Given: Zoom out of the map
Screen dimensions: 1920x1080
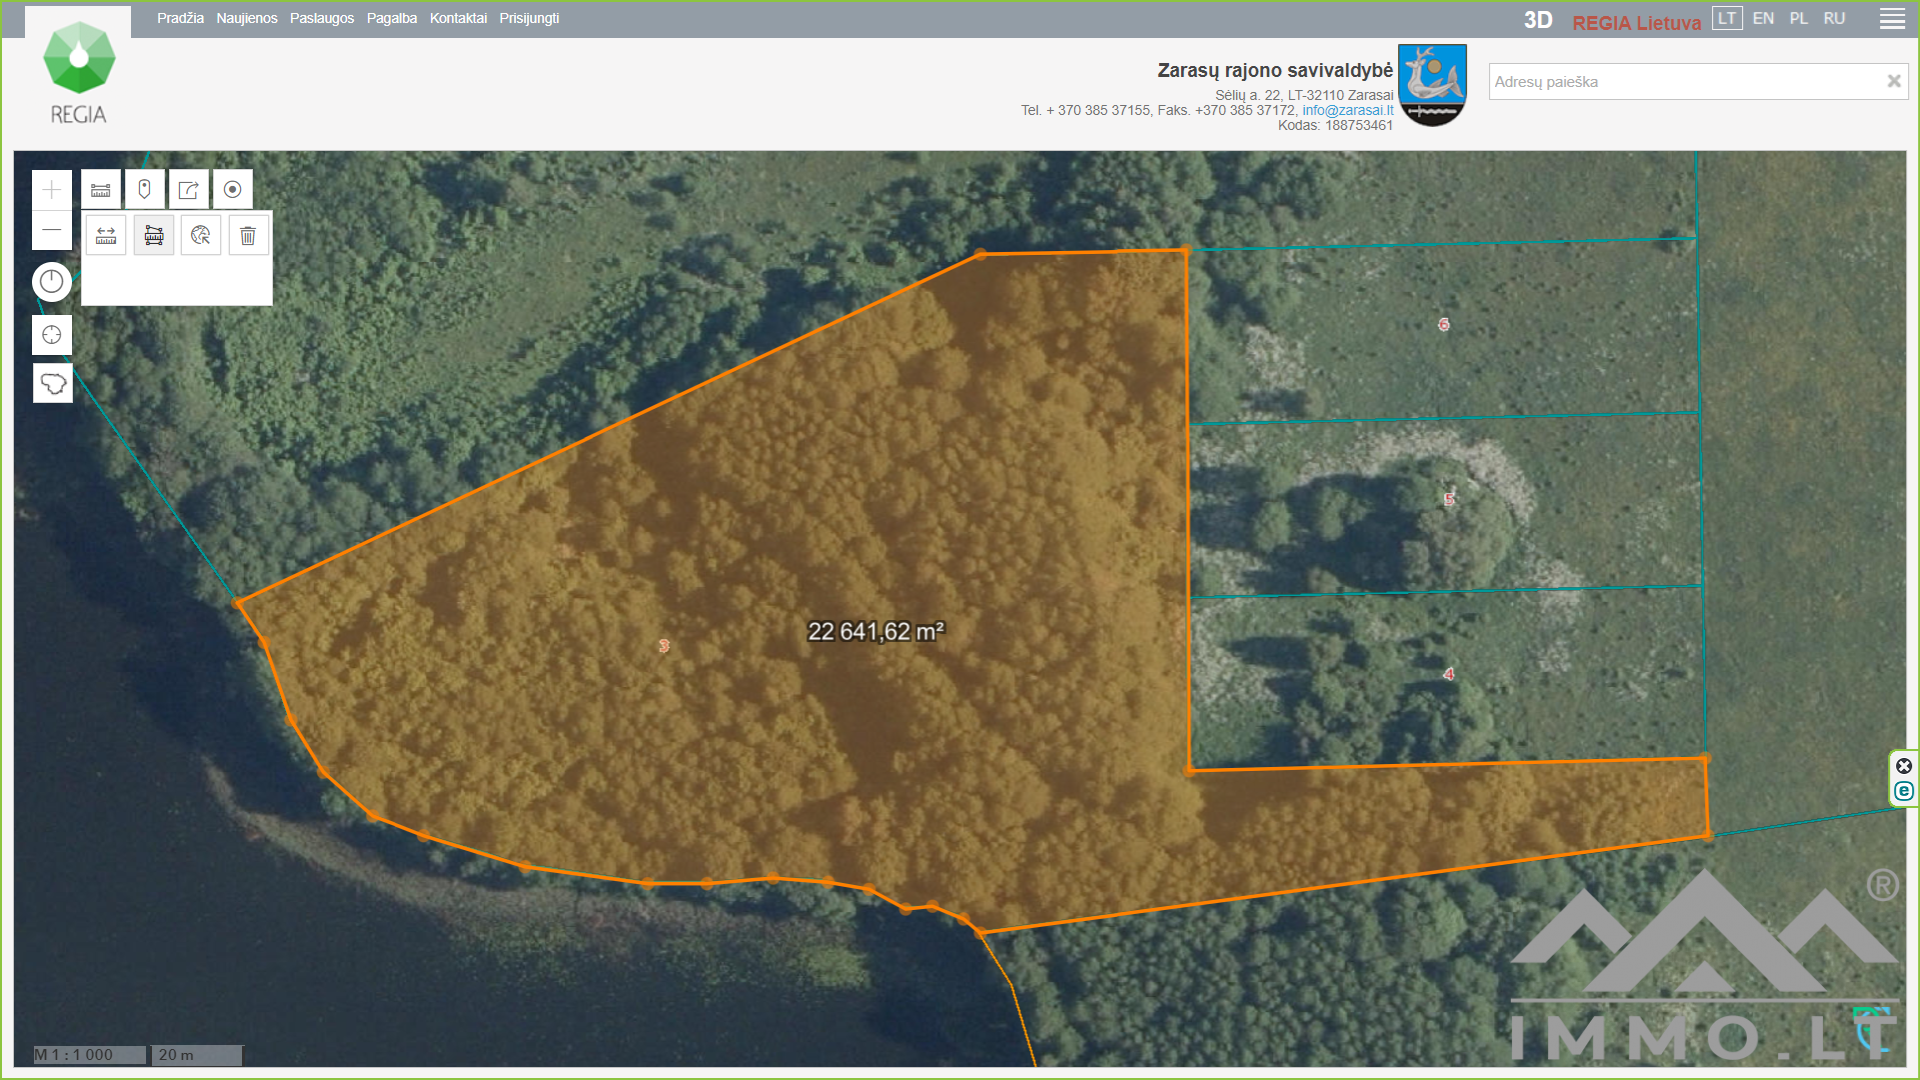Looking at the screenshot, I should tap(52, 230).
